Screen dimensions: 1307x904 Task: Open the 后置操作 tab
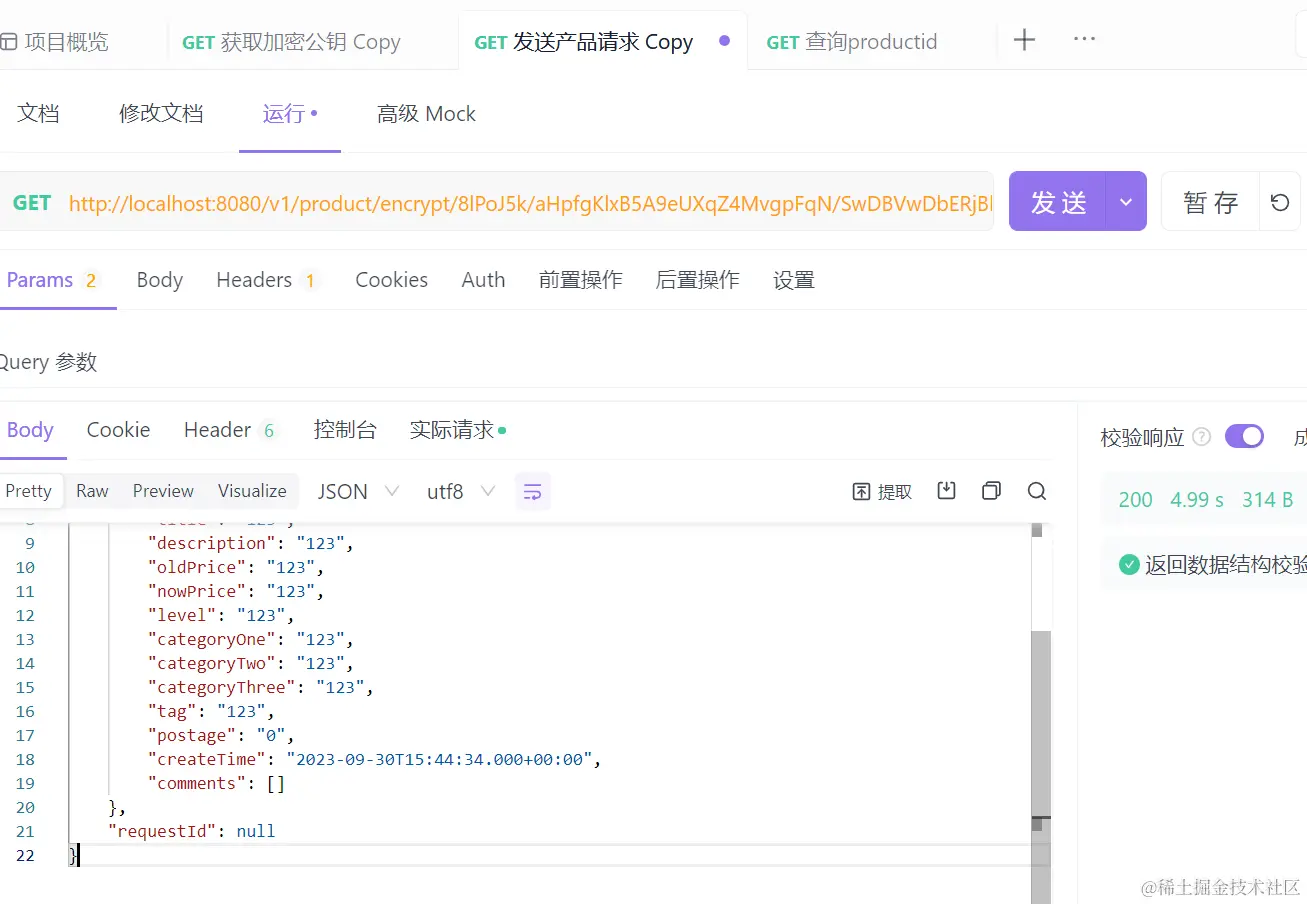(x=697, y=280)
